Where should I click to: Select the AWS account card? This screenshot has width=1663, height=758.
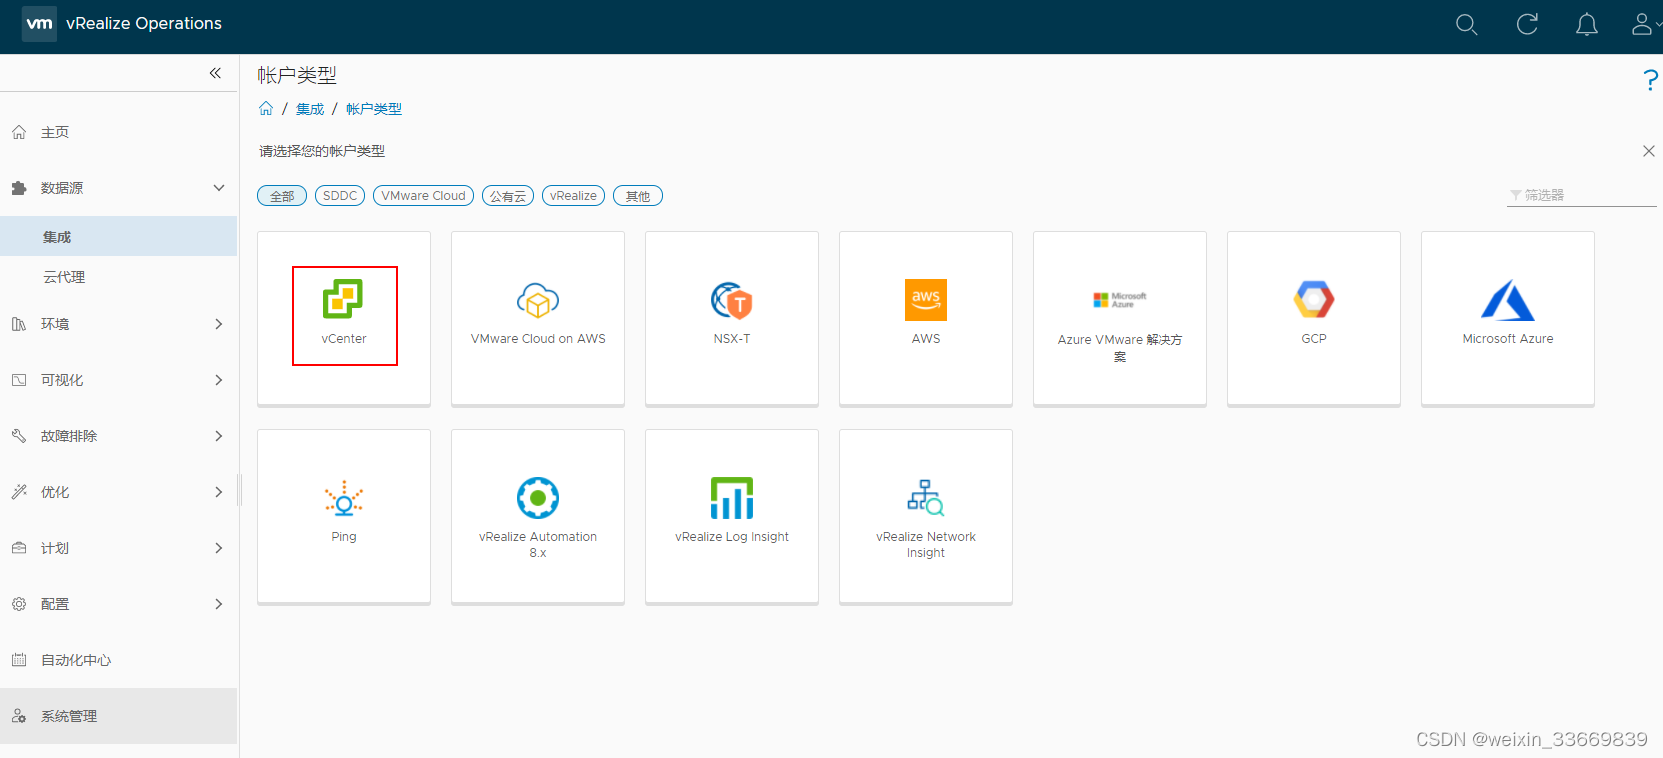(926, 318)
